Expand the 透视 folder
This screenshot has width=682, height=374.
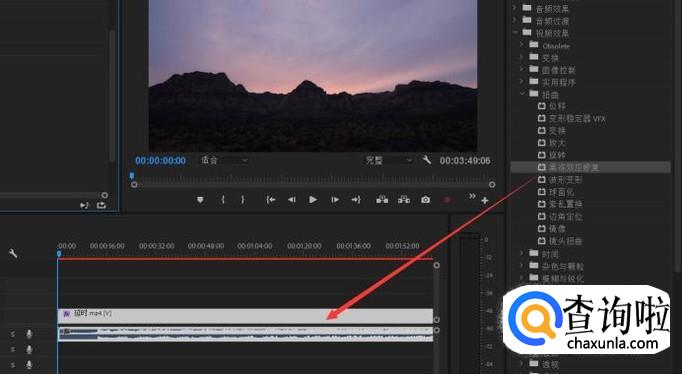522,363
